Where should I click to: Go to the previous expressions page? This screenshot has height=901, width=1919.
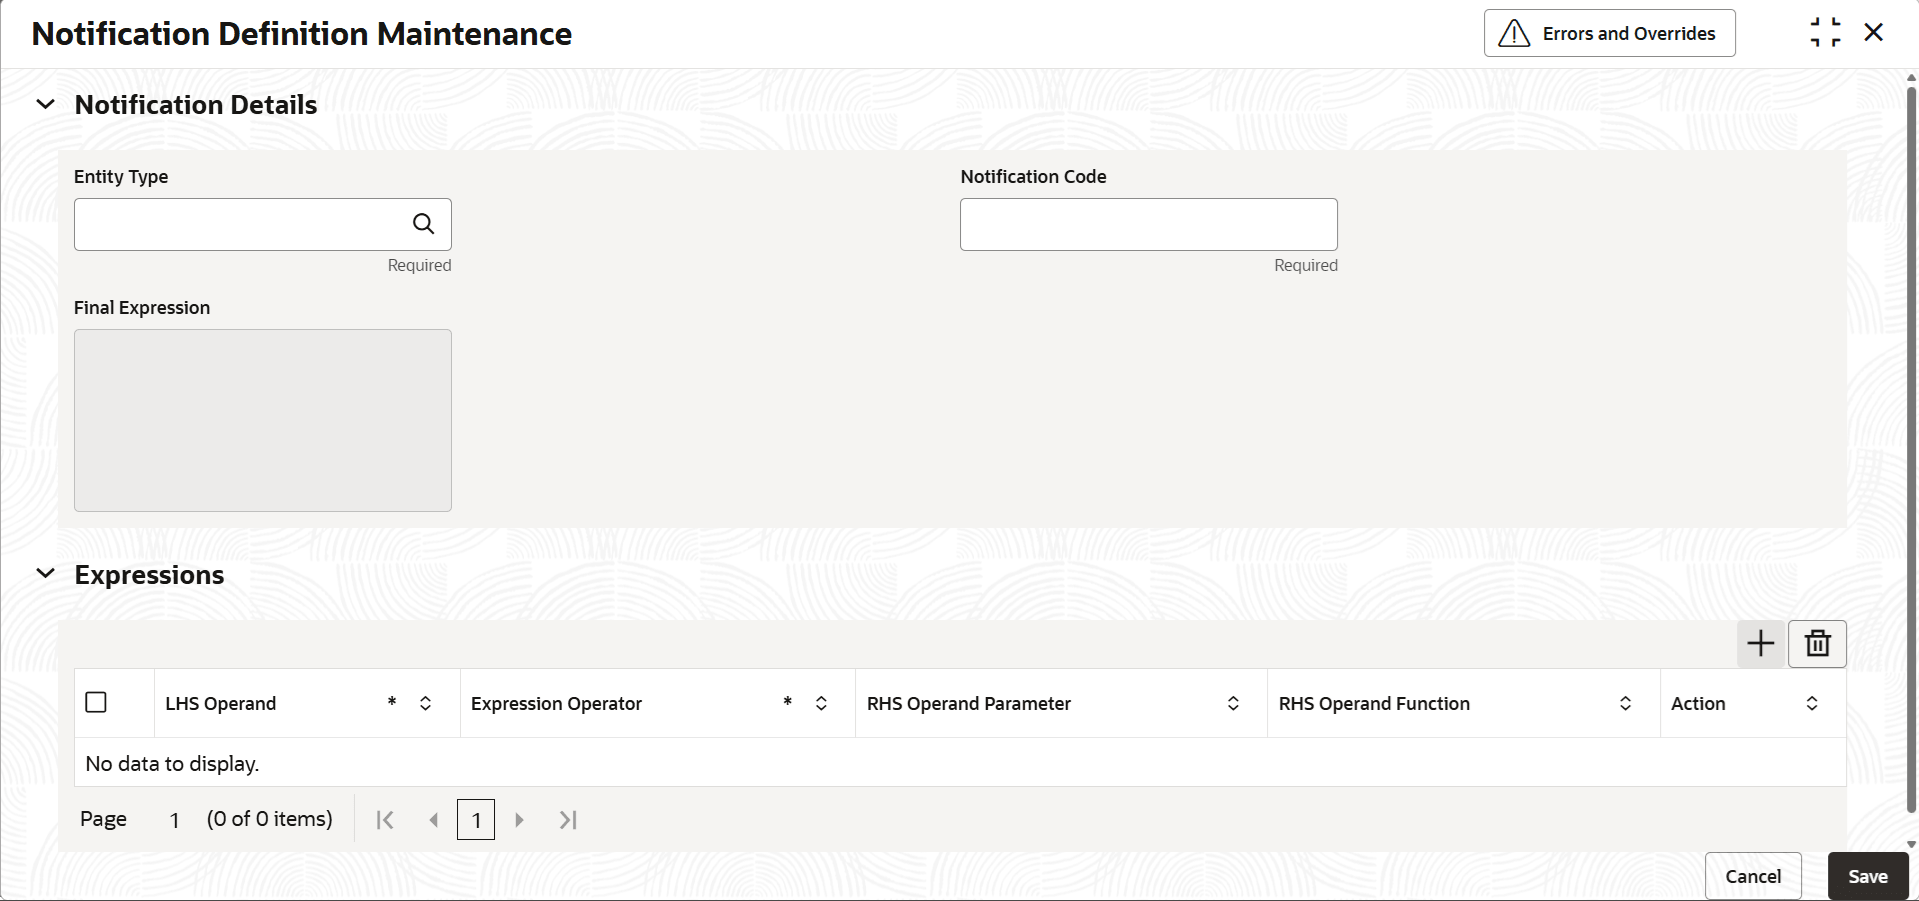pyautogui.click(x=434, y=820)
